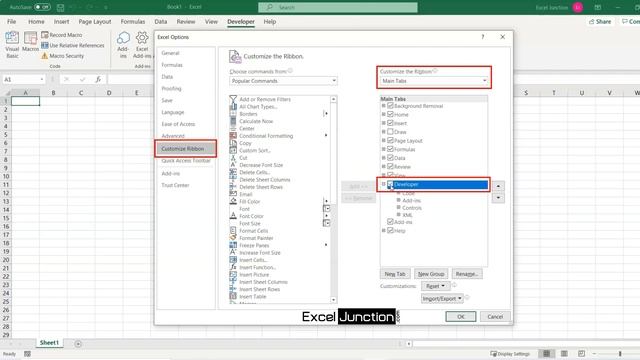
Task: Select the Cut command
Action: (243, 158)
